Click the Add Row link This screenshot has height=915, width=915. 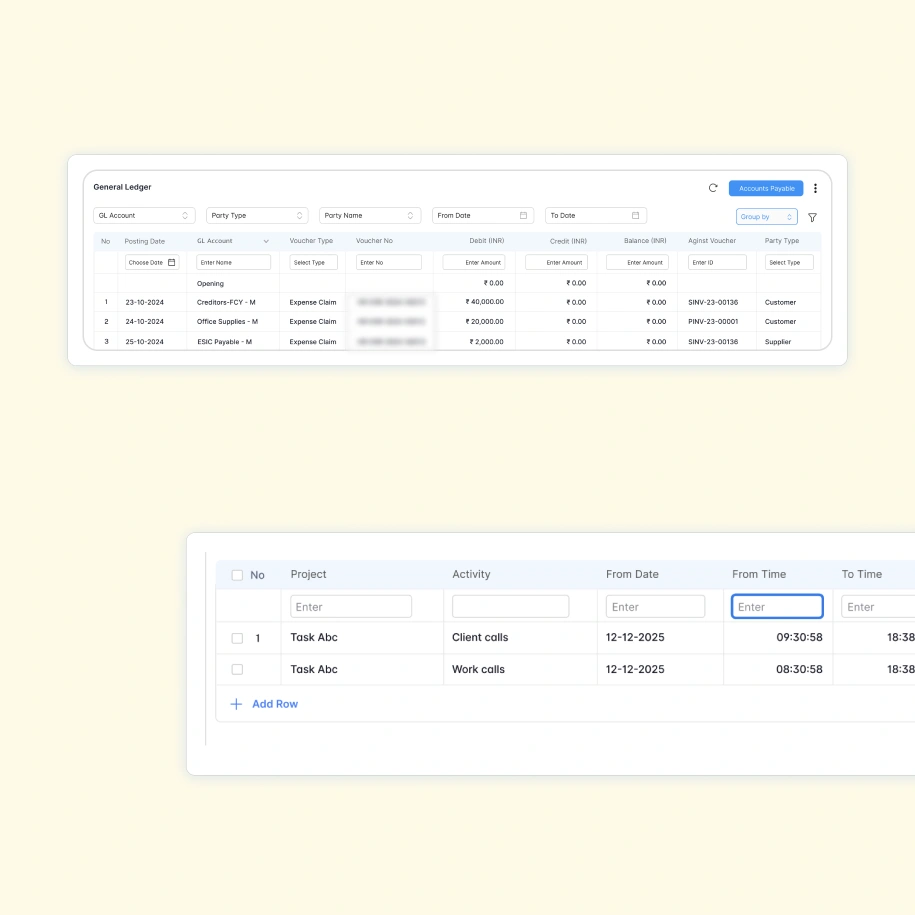coord(275,704)
